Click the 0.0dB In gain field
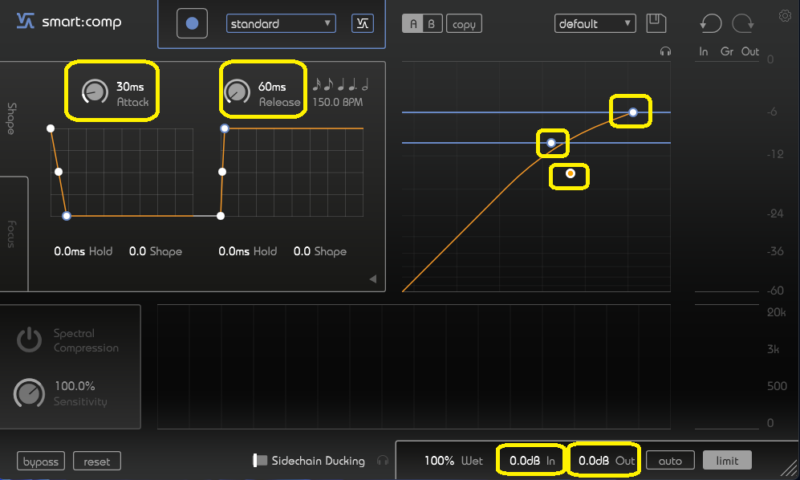The image size is (800, 480). point(532,461)
